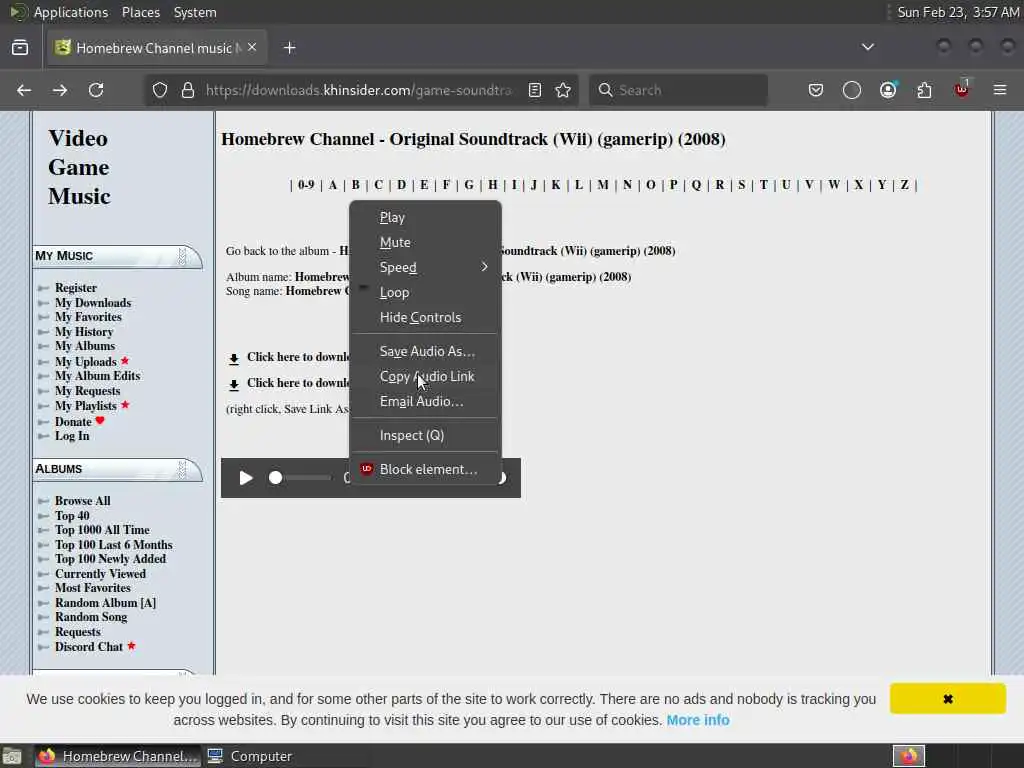The height and width of the screenshot is (768, 1024).
Task: Open Browse All albums
Action: 82,501
